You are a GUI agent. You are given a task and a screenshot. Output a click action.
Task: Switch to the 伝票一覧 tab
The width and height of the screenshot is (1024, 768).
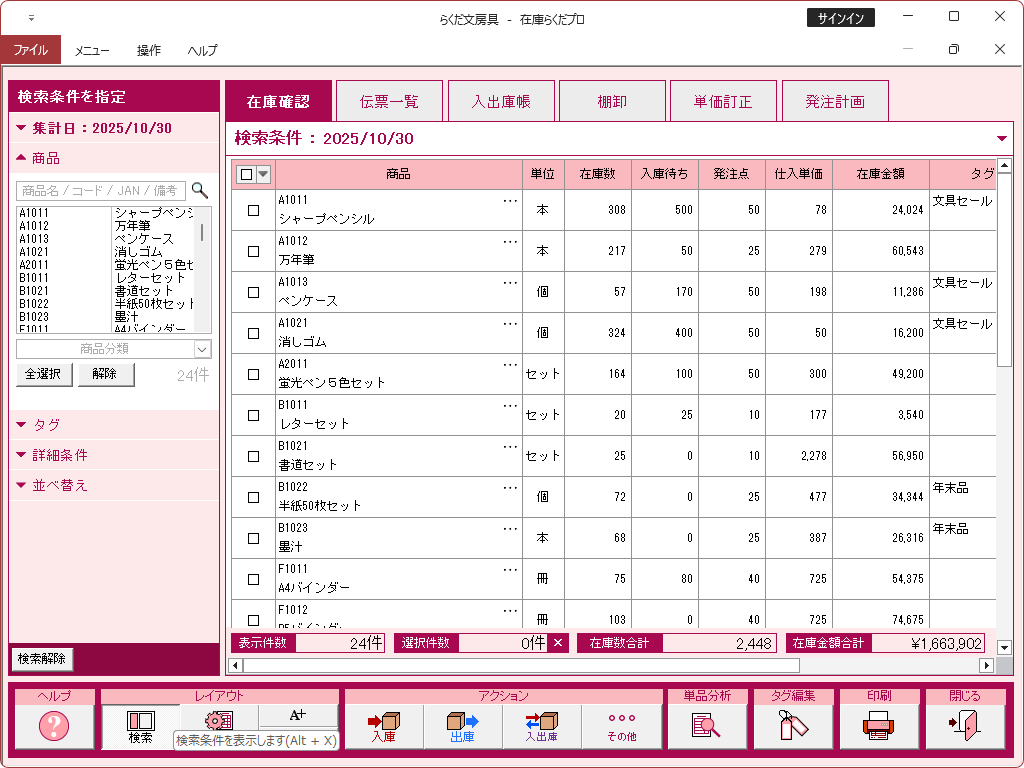point(389,102)
